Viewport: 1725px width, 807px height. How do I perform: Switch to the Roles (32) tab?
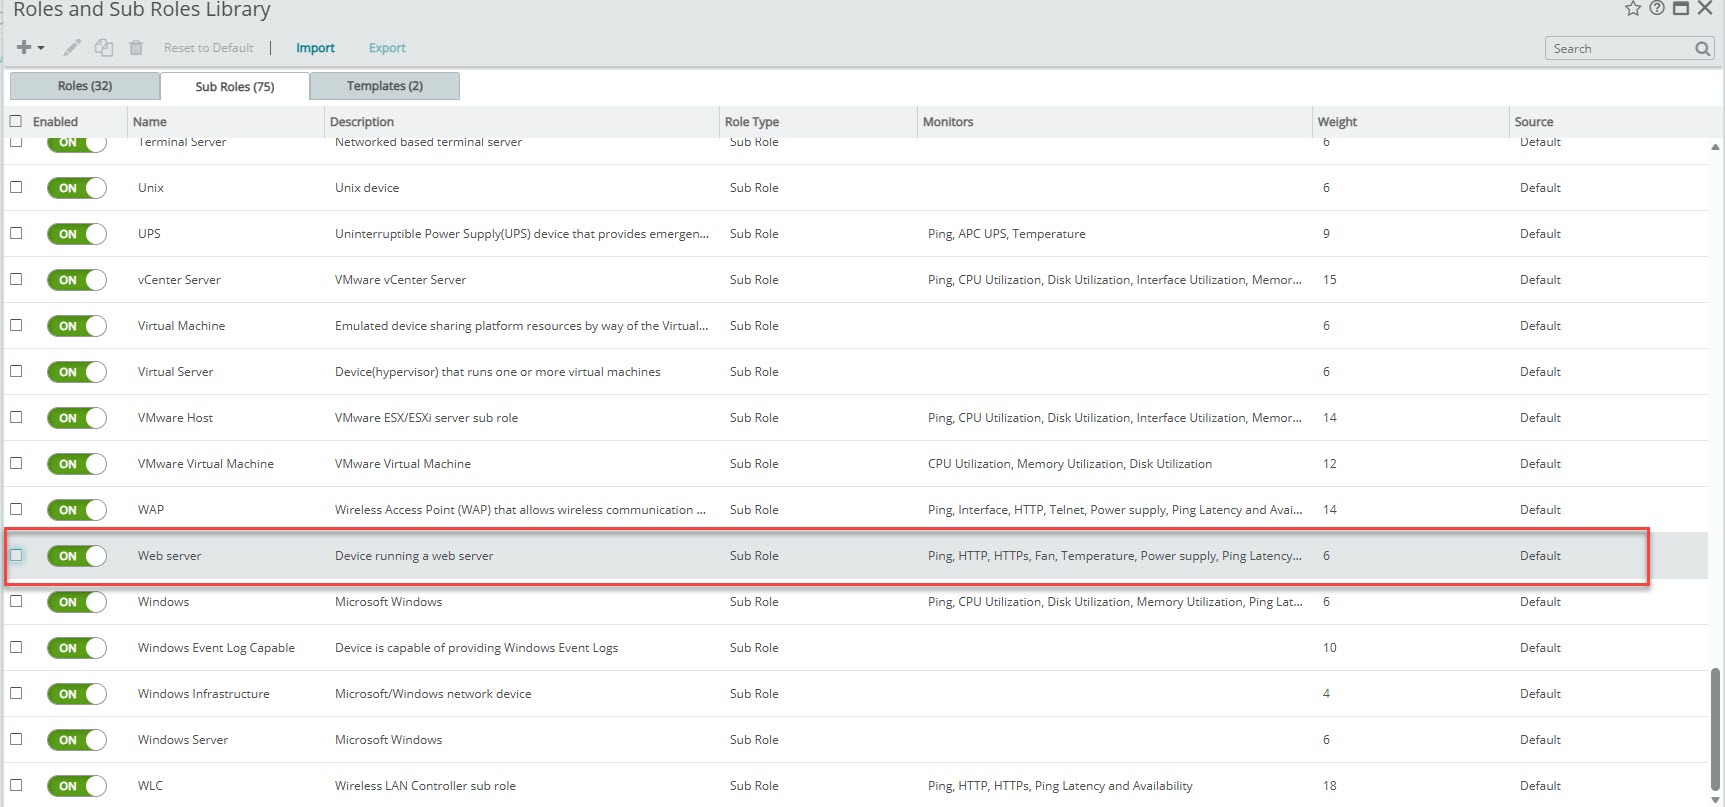tap(85, 86)
